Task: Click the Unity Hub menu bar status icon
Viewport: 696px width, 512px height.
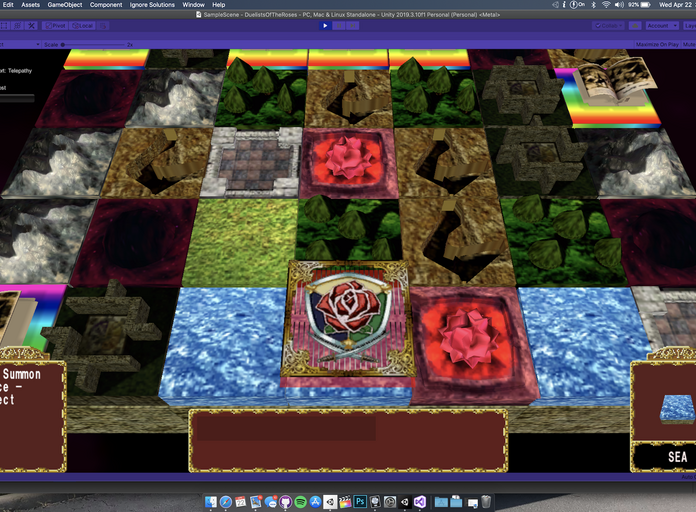Action: pyautogui.click(x=555, y=5)
